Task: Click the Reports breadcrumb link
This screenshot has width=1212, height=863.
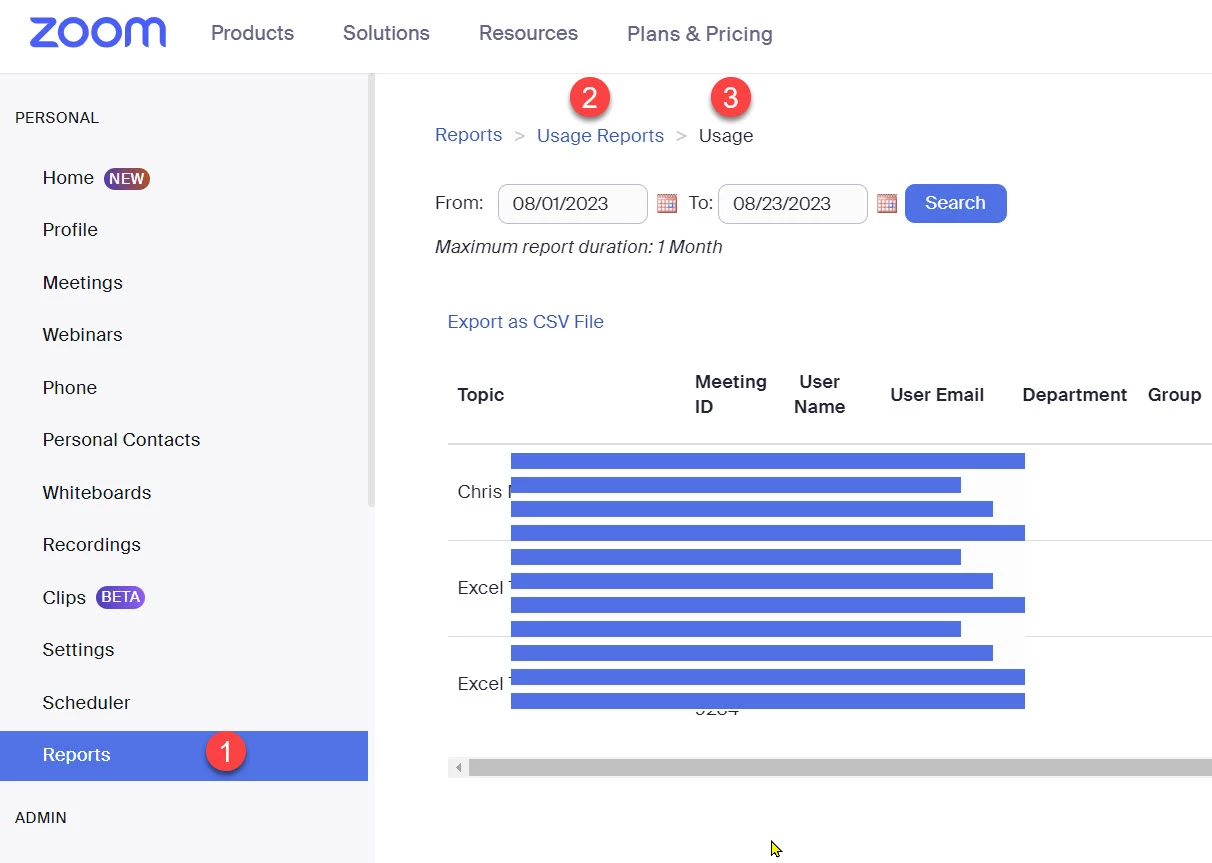Action: tap(468, 135)
